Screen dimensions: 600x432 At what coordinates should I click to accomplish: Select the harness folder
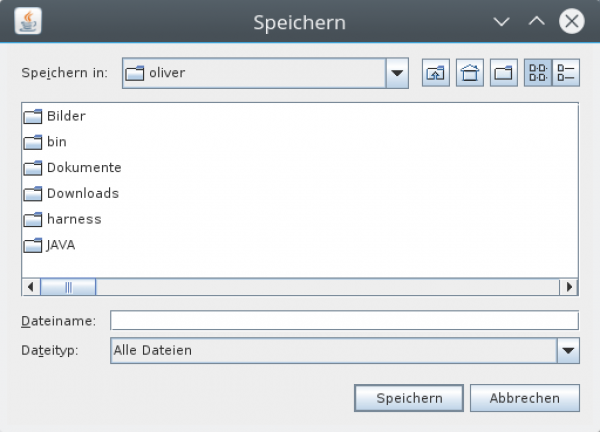(73, 219)
